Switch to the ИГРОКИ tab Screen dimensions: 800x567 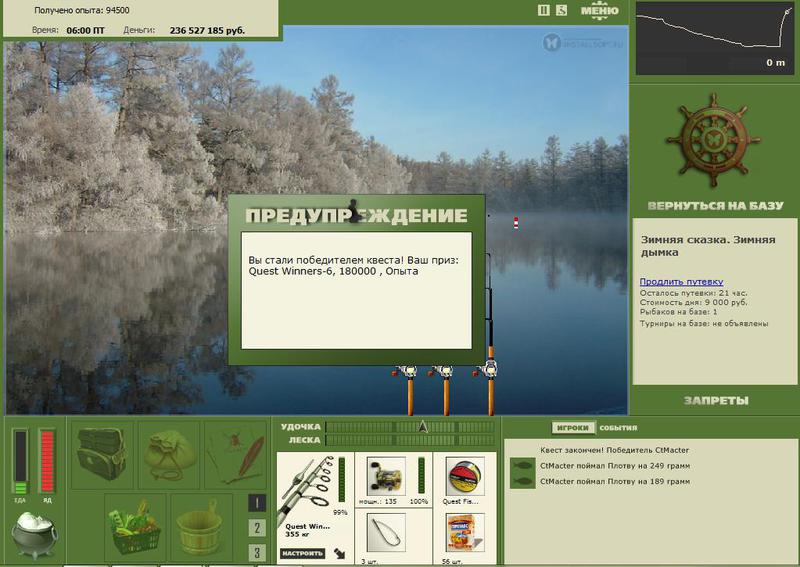573,428
